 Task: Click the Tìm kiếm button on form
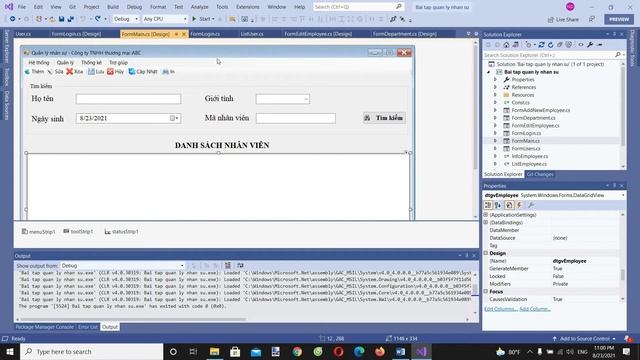point(384,118)
